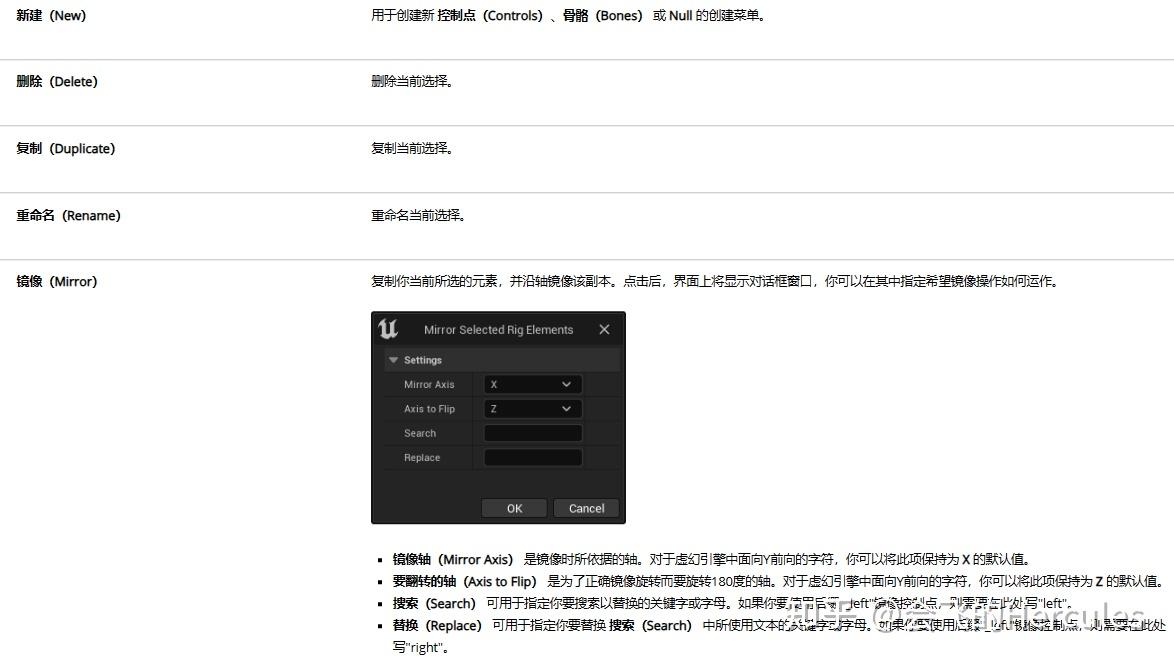Close the Mirror Selected Rig Elements dialog
The width and height of the screenshot is (1174, 663).
tap(604, 329)
